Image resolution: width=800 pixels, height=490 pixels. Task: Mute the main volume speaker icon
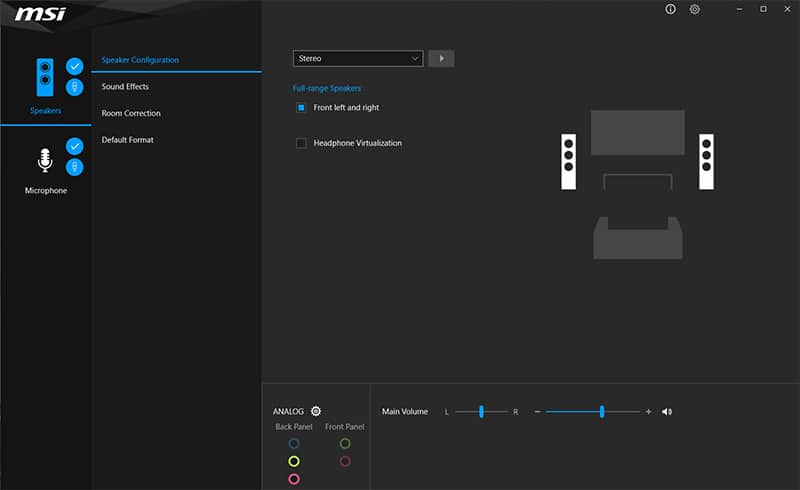(667, 411)
